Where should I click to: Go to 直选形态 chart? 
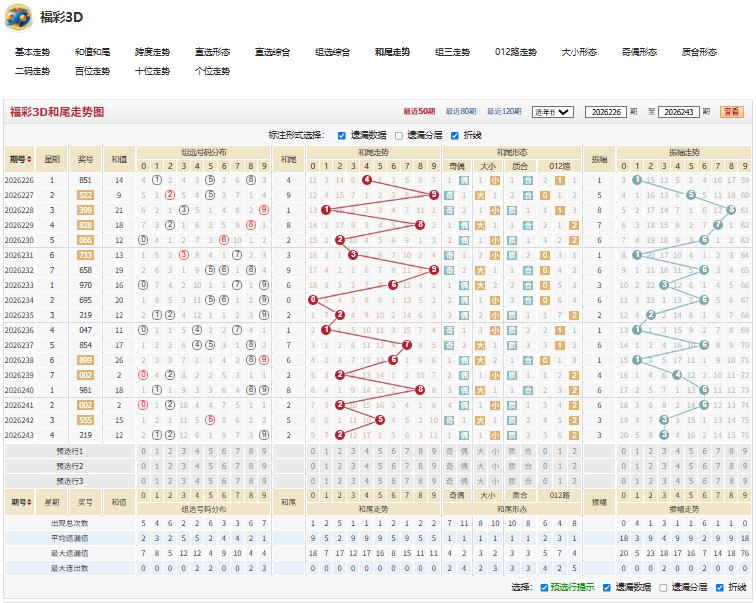[x=212, y=52]
